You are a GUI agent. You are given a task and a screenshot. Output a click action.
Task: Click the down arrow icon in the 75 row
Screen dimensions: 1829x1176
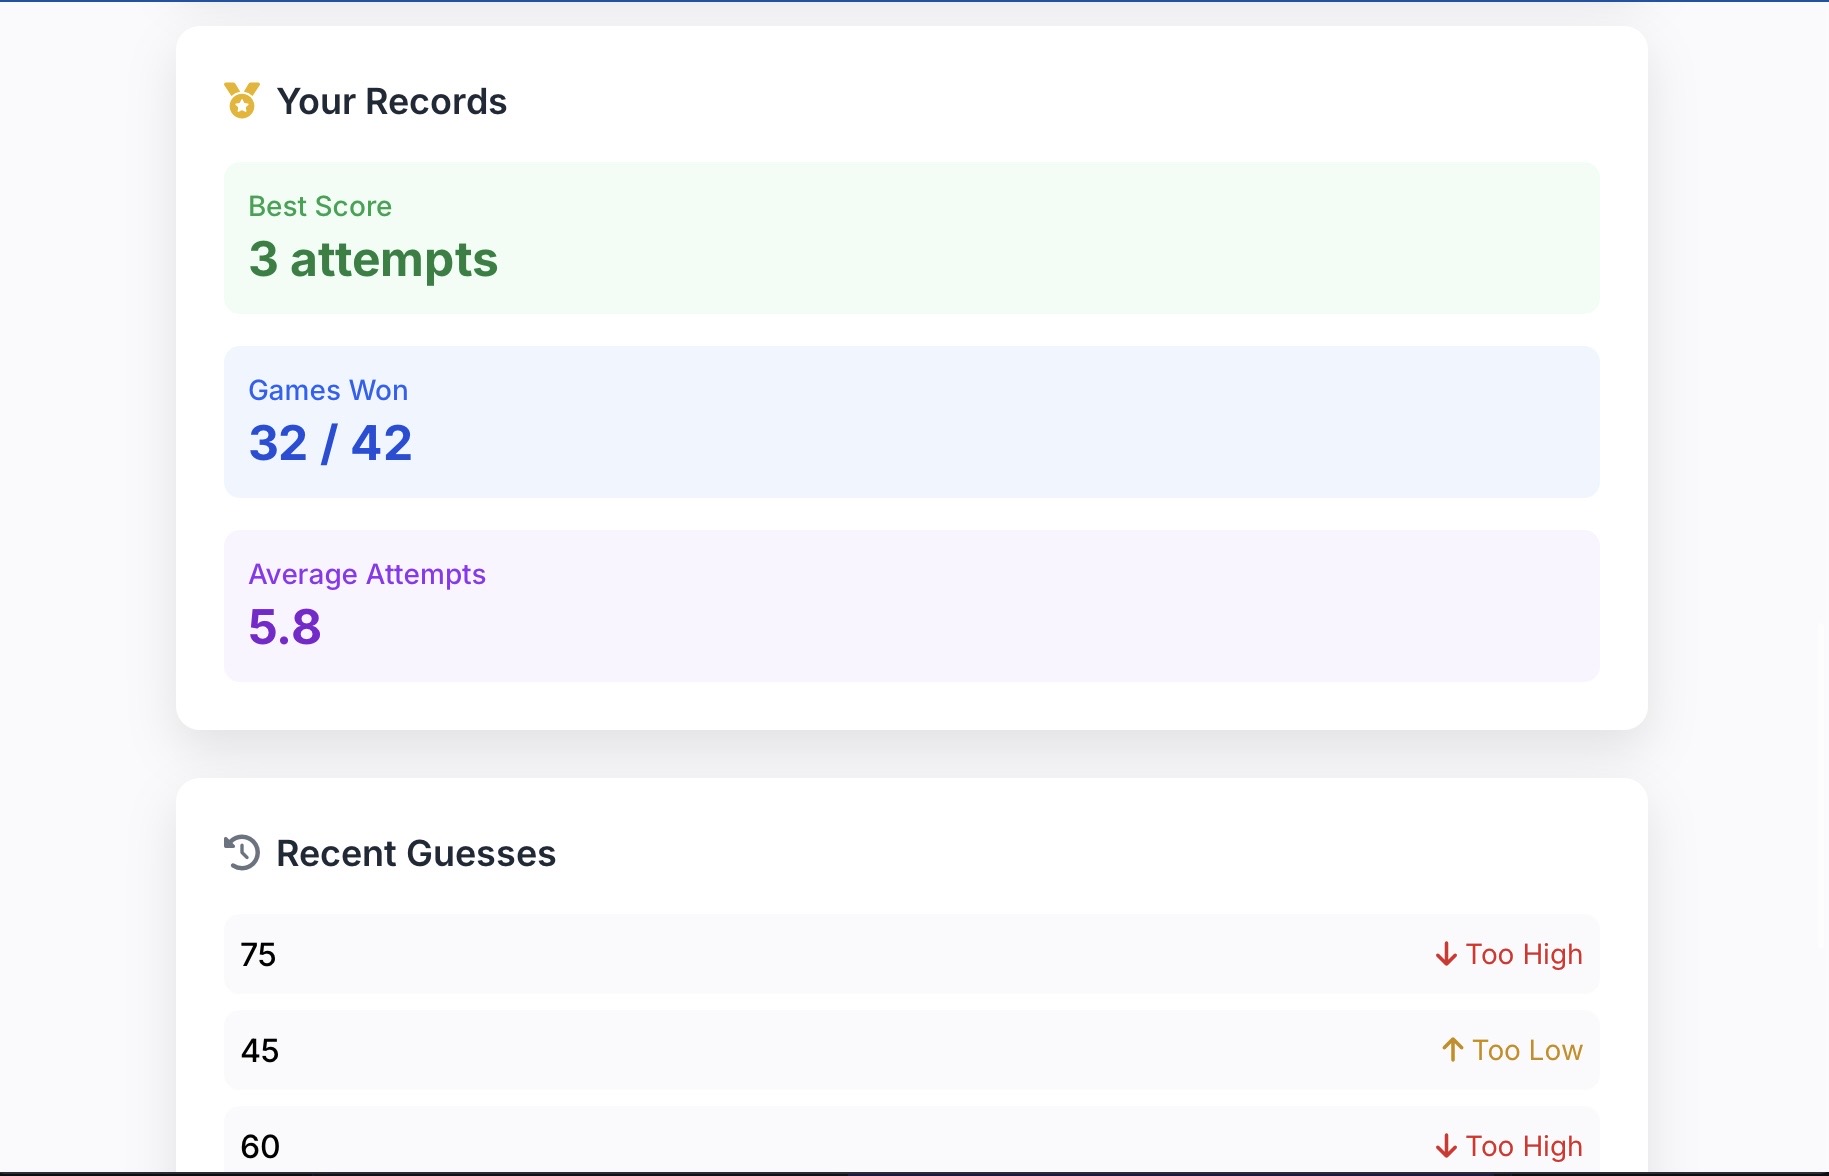click(1446, 955)
